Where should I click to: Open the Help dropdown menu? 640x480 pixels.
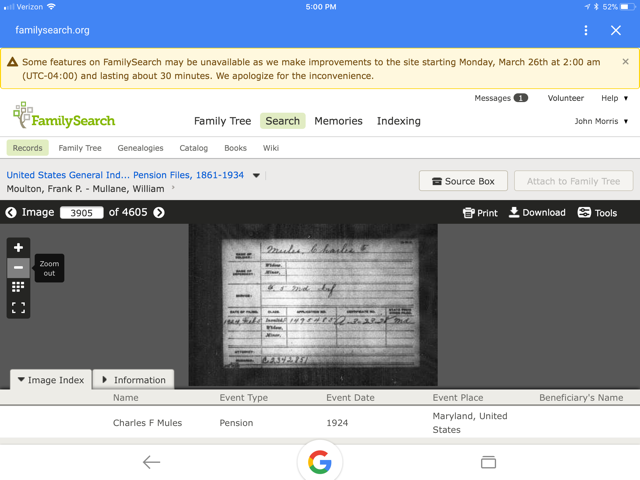point(614,98)
